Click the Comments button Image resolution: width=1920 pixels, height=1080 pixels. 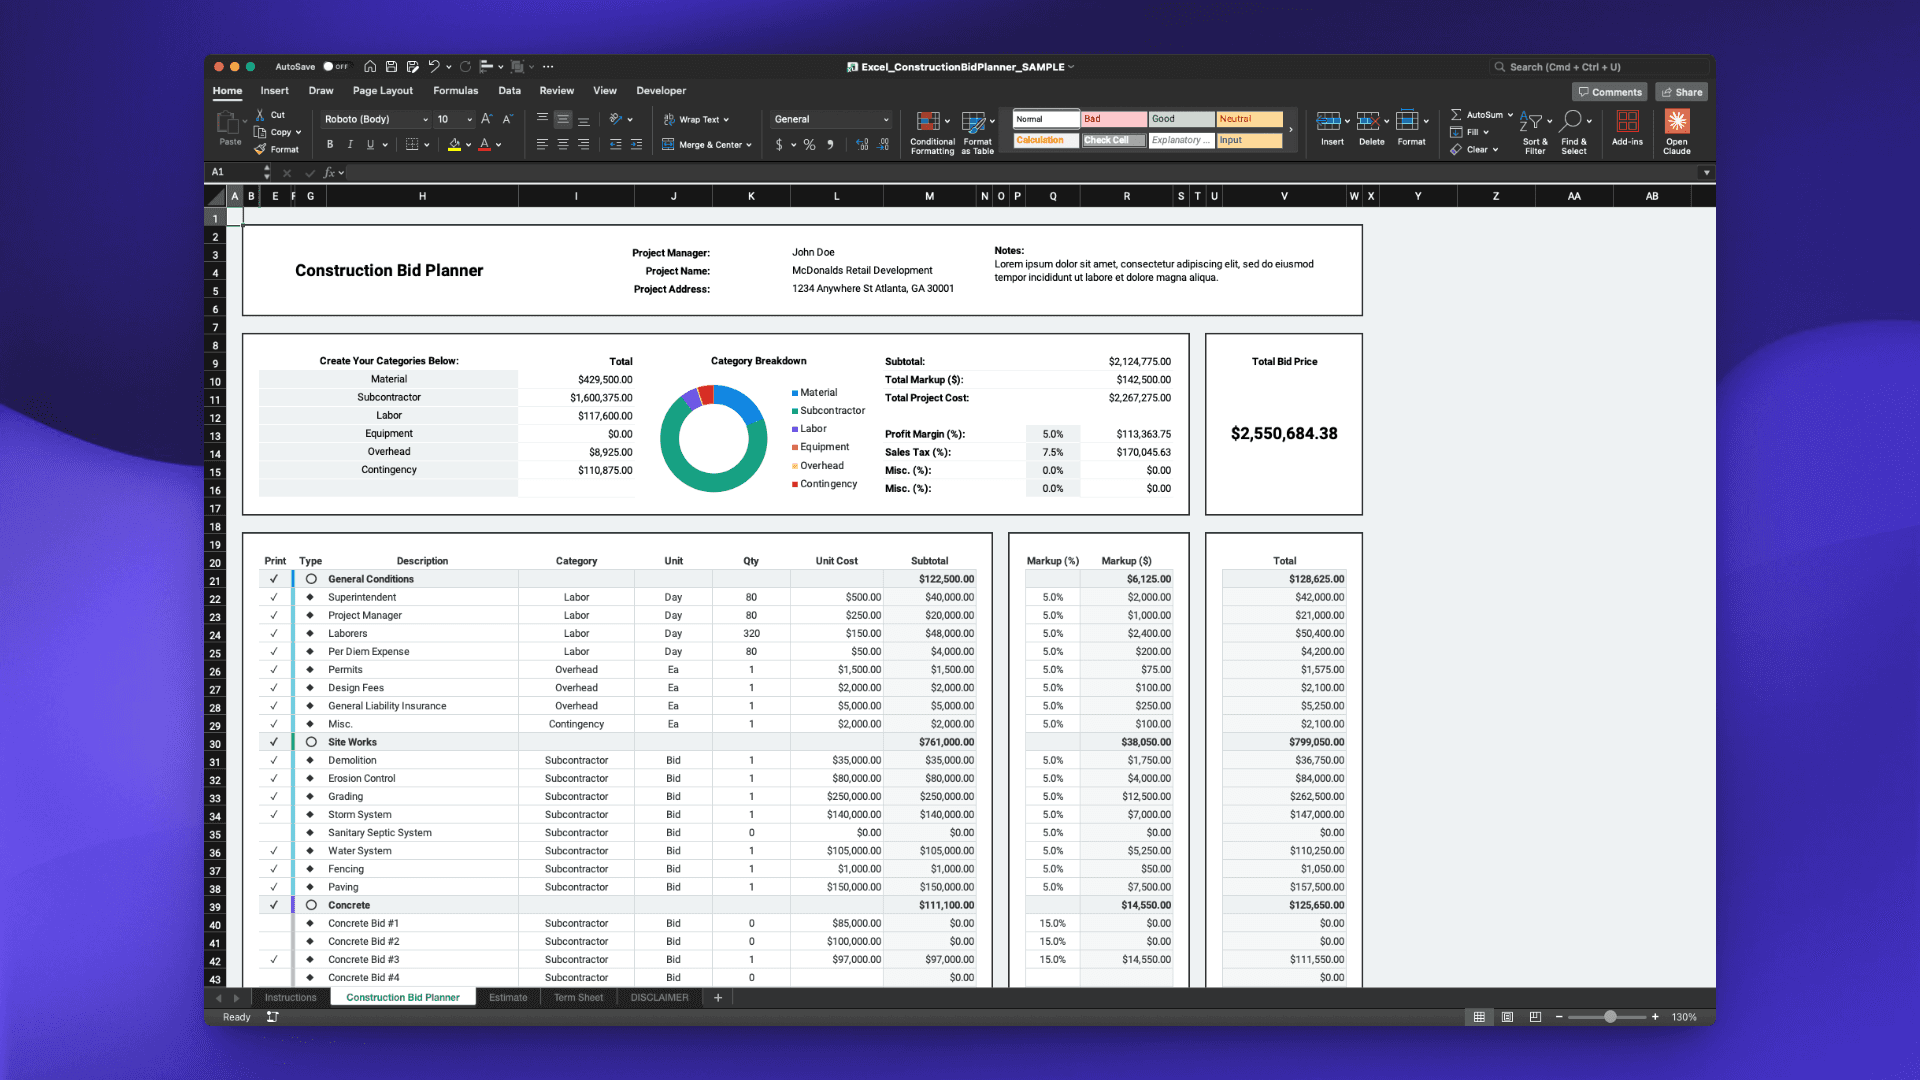[x=1610, y=92]
